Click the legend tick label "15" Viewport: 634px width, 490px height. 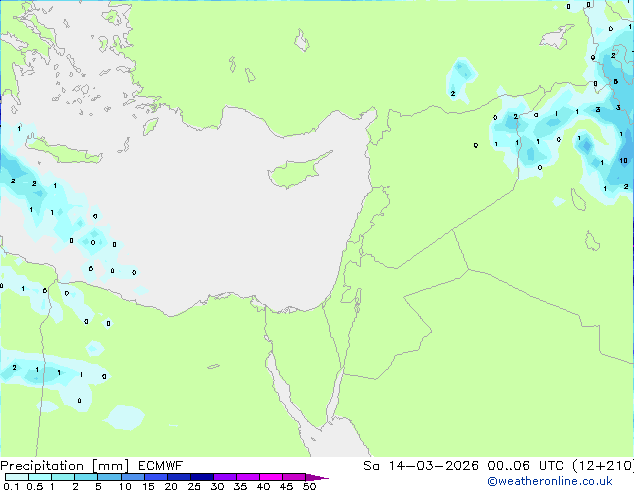[x=148, y=486]
